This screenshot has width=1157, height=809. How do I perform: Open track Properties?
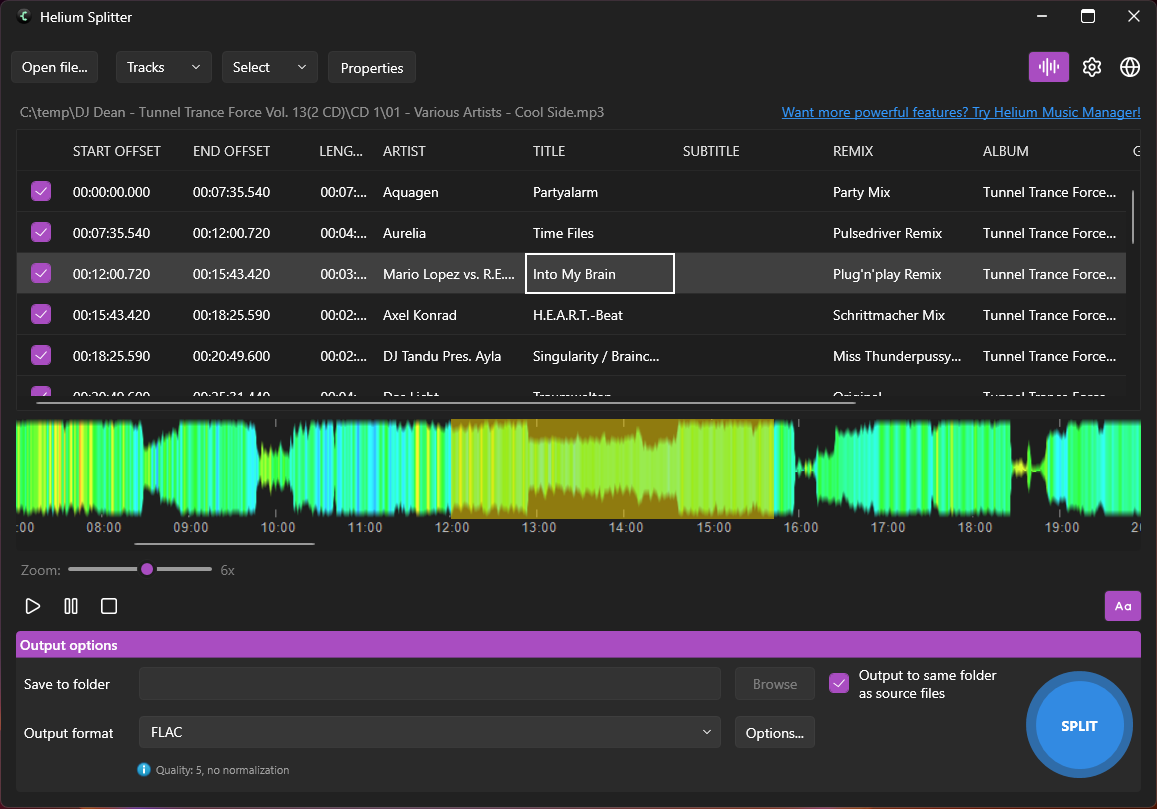click(x=372, y=68)
